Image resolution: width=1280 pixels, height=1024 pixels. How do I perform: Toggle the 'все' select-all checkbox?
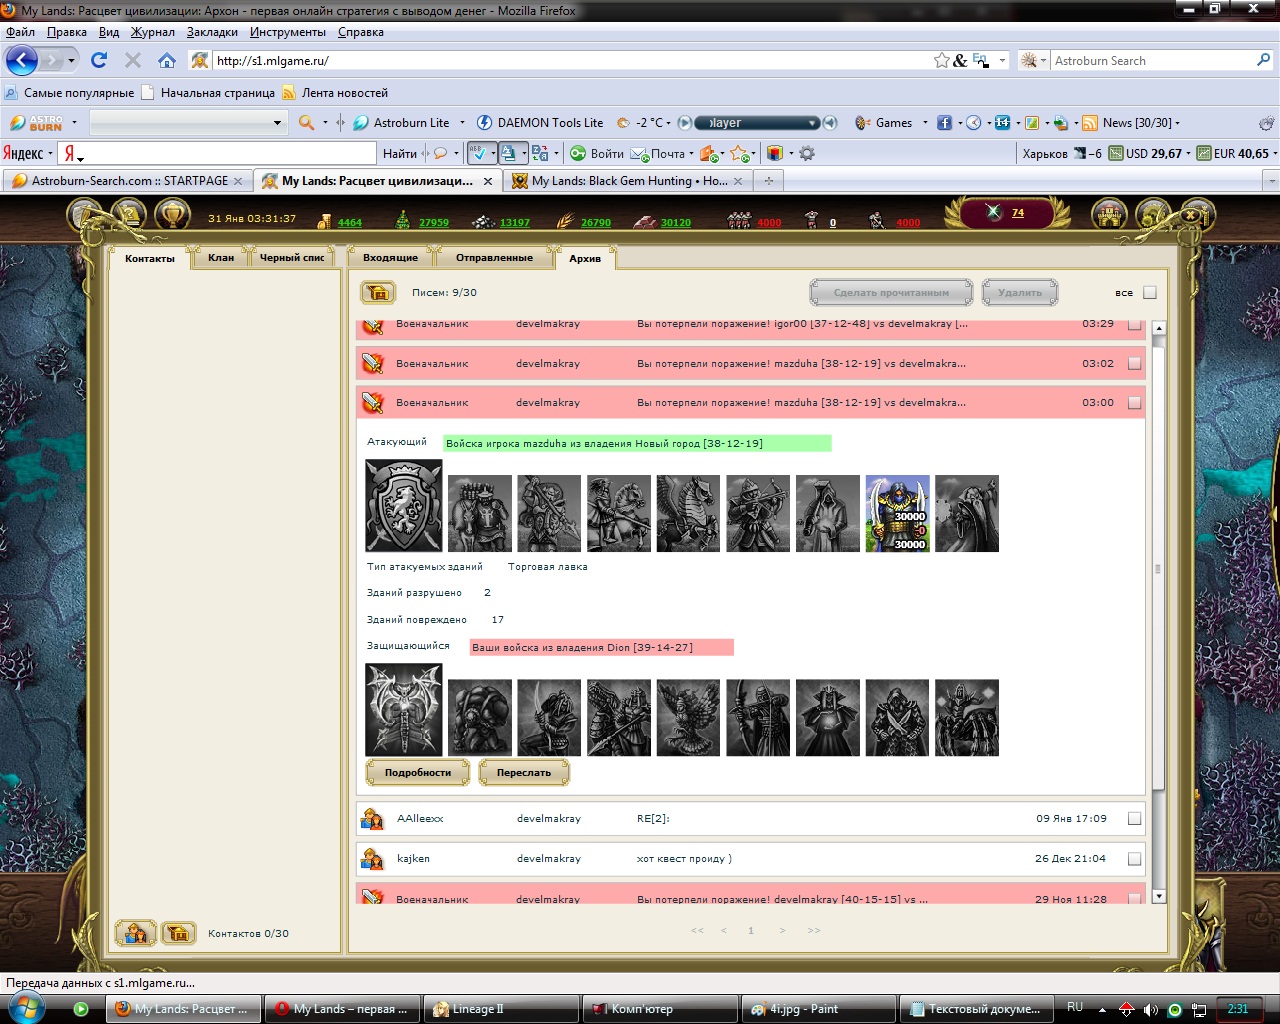1149,293
